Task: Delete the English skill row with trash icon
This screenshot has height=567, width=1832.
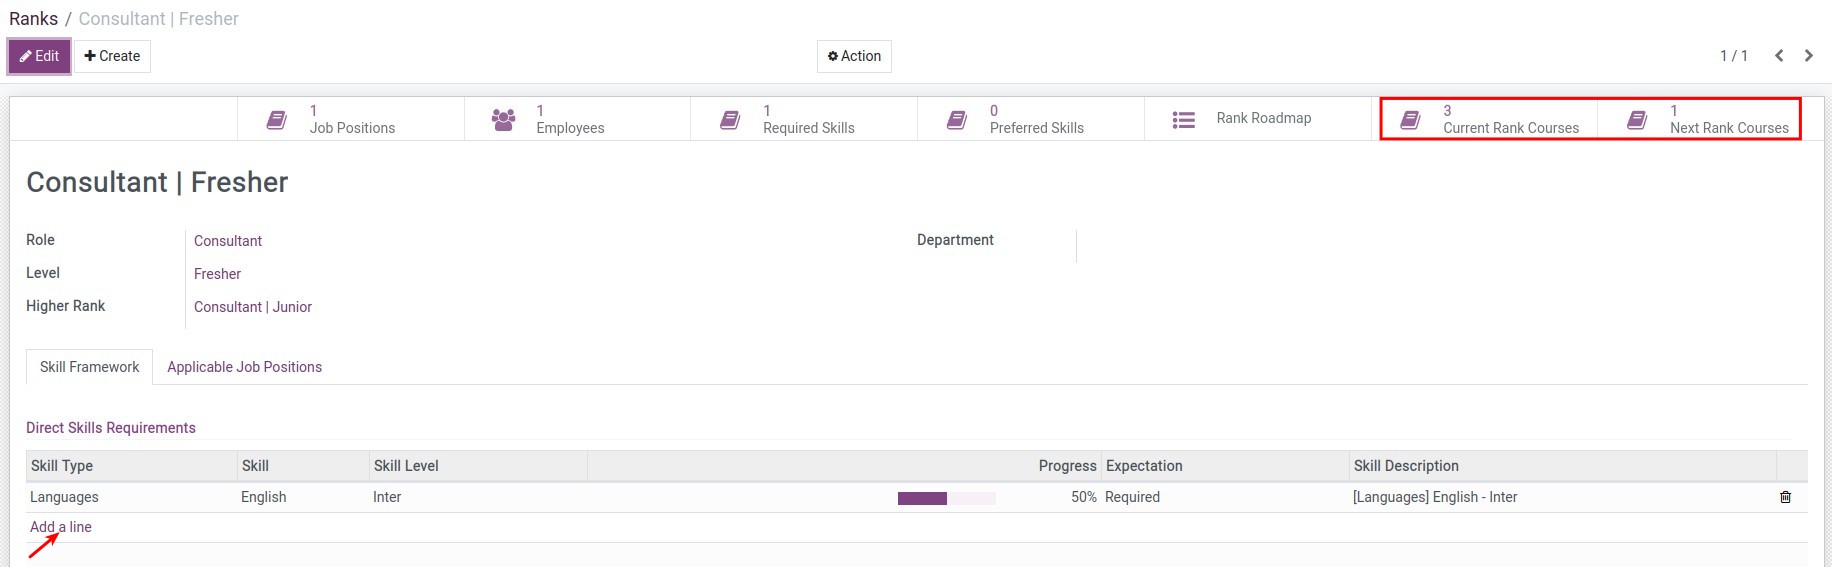Action: (1785, 497)
